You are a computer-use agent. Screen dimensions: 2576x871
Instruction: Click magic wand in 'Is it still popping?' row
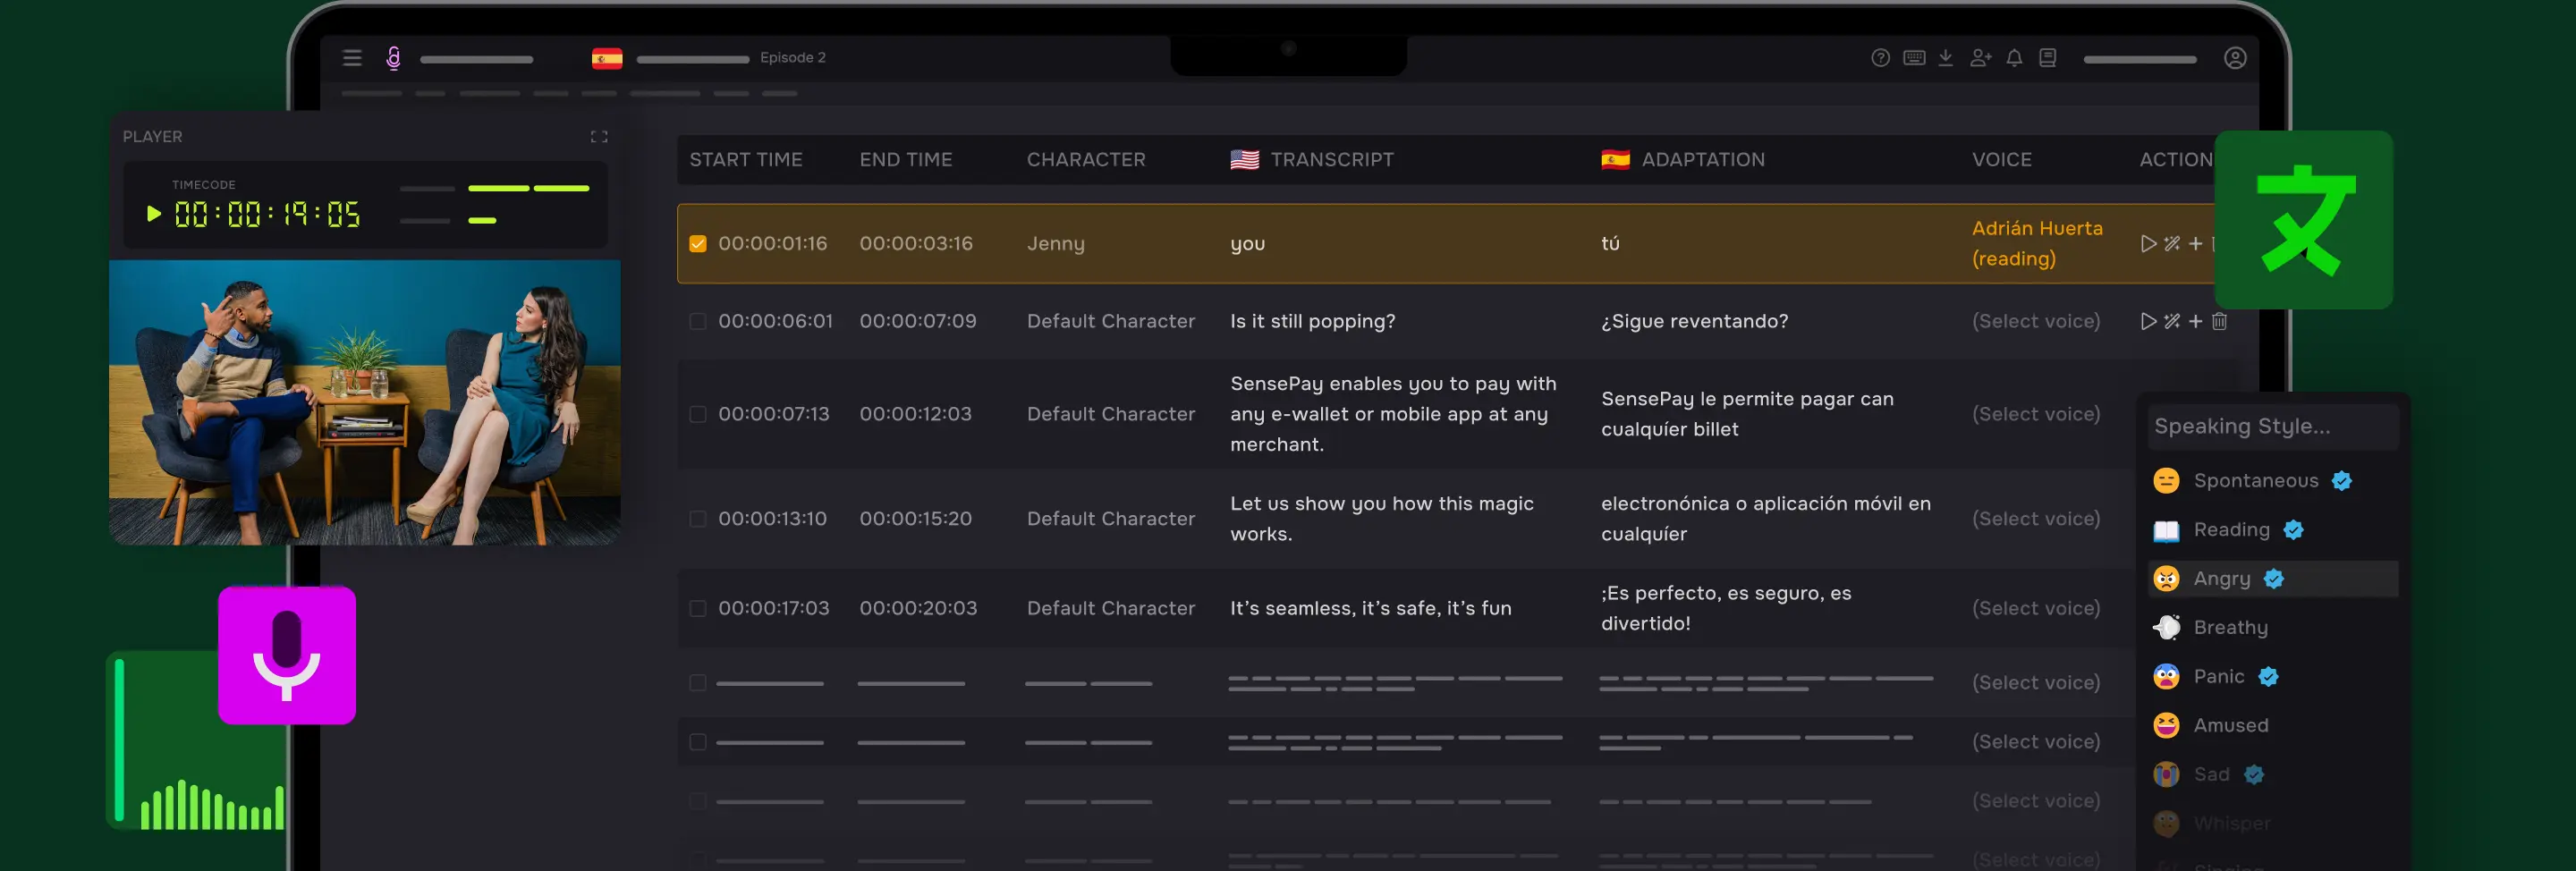coord(2171,321)
